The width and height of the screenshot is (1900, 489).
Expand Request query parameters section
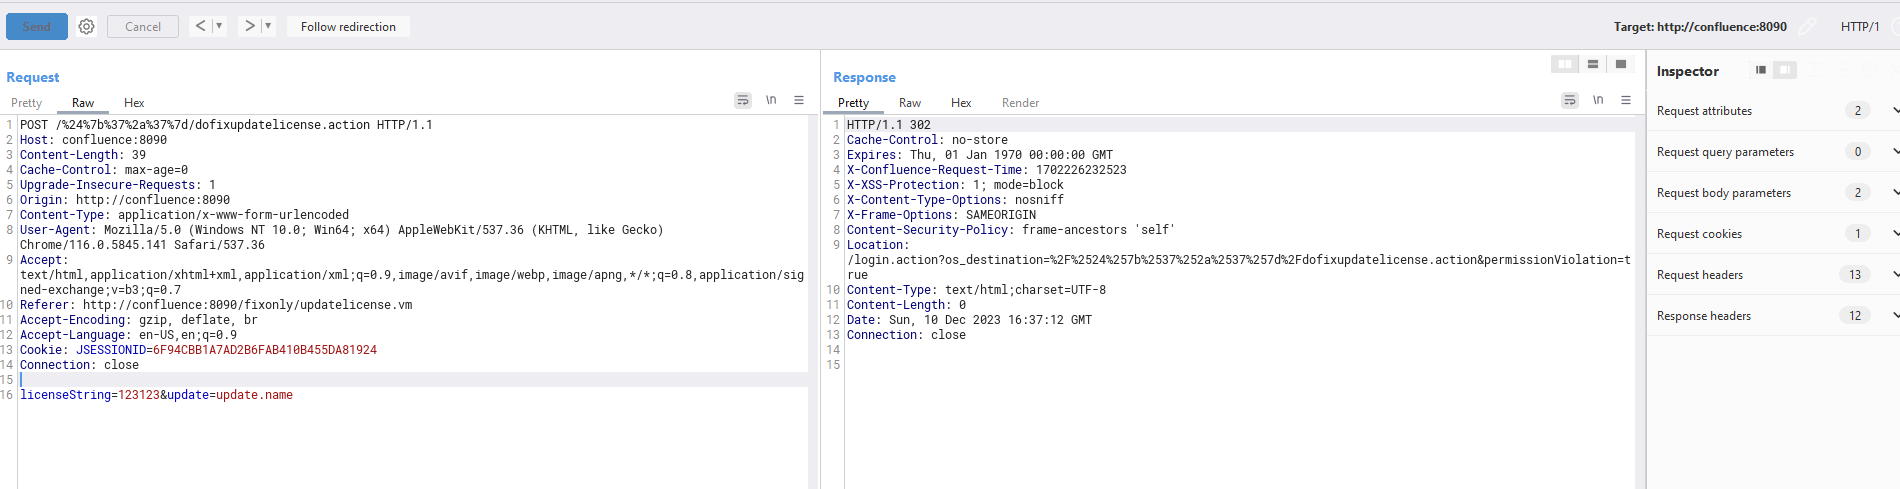tap(1775, 152)
